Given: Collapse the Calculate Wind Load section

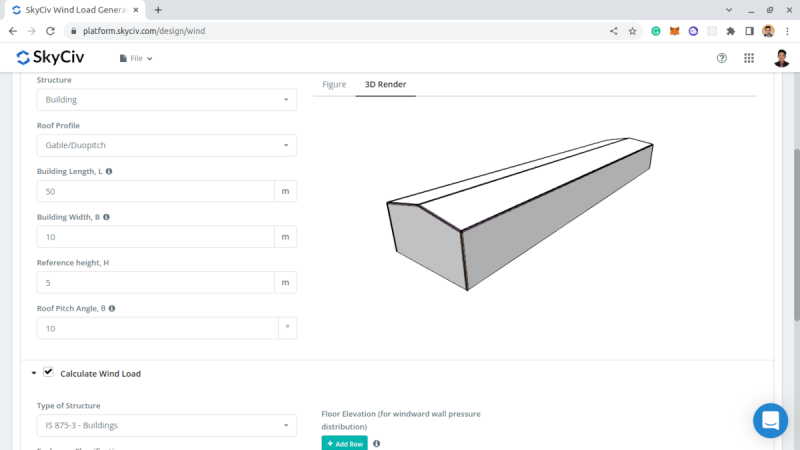Looking at the screenshot, I should pyautogui.click(x=33, y=373).
